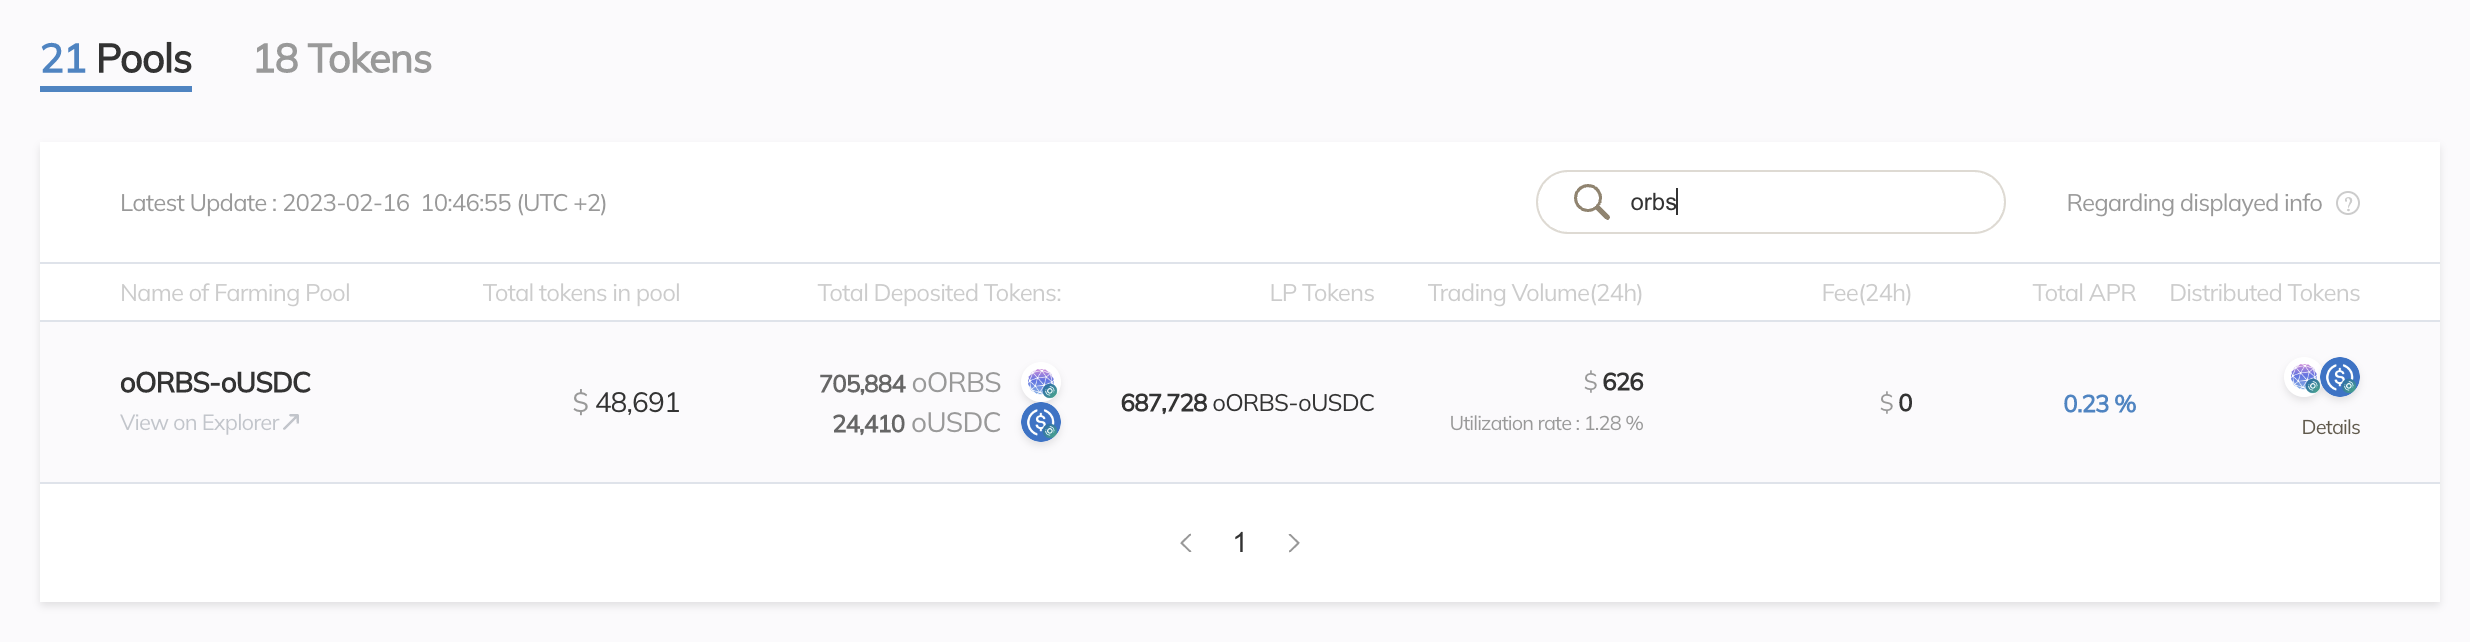Click the oORBS token icon in deposited tokens
The height and width of the screenshot is (642, 2470).
pos(1041,382)
